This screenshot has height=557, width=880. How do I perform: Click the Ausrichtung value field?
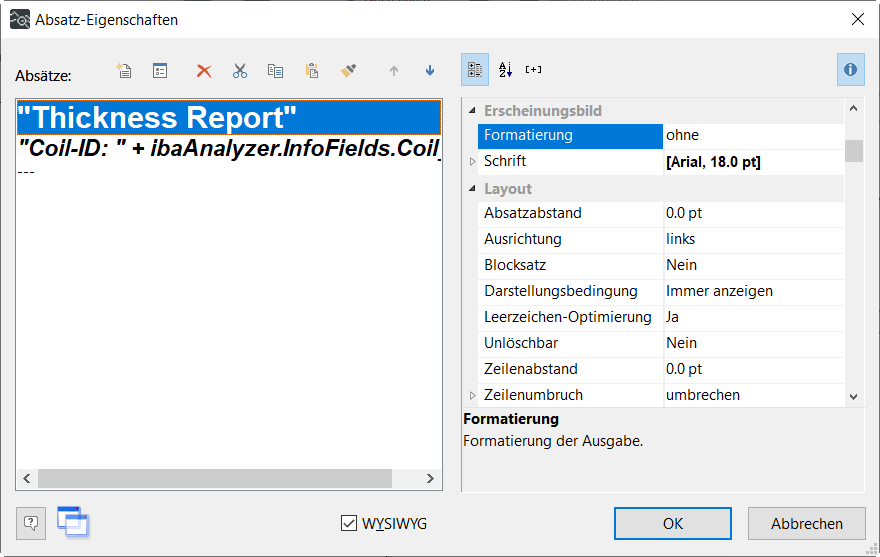tap(753, 239)
